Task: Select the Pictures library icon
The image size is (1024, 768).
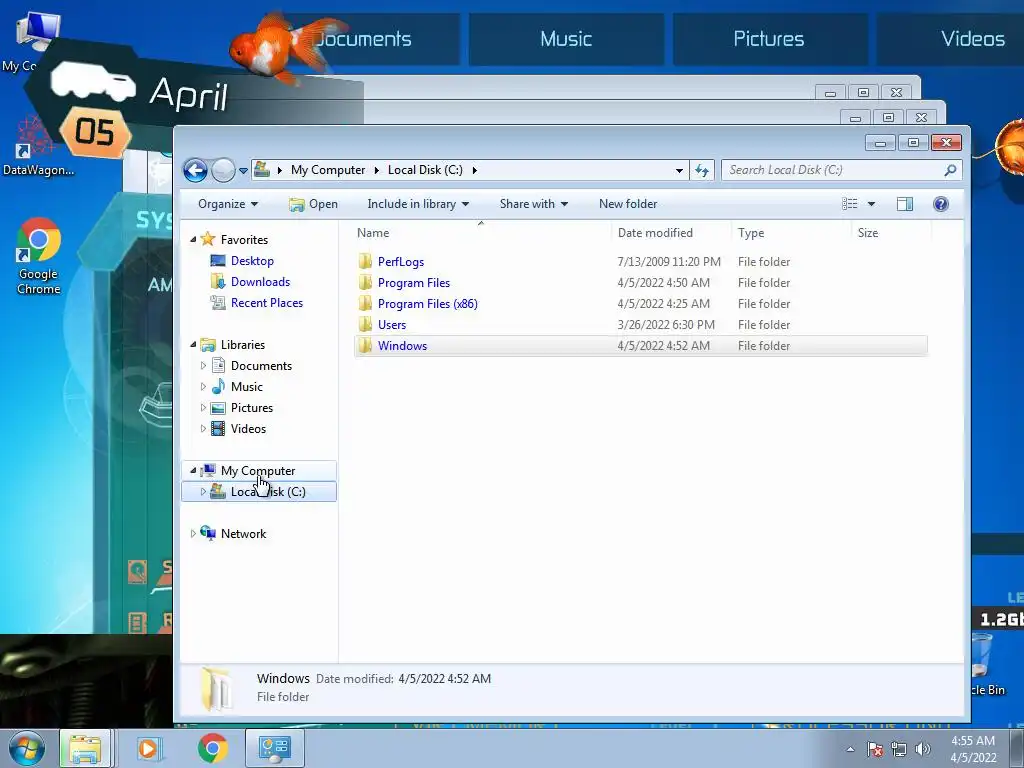Action: click(218, 408)
